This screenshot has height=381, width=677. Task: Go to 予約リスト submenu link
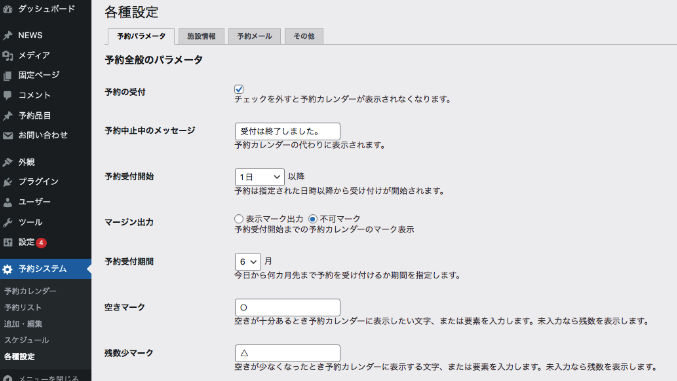point(23,308)
